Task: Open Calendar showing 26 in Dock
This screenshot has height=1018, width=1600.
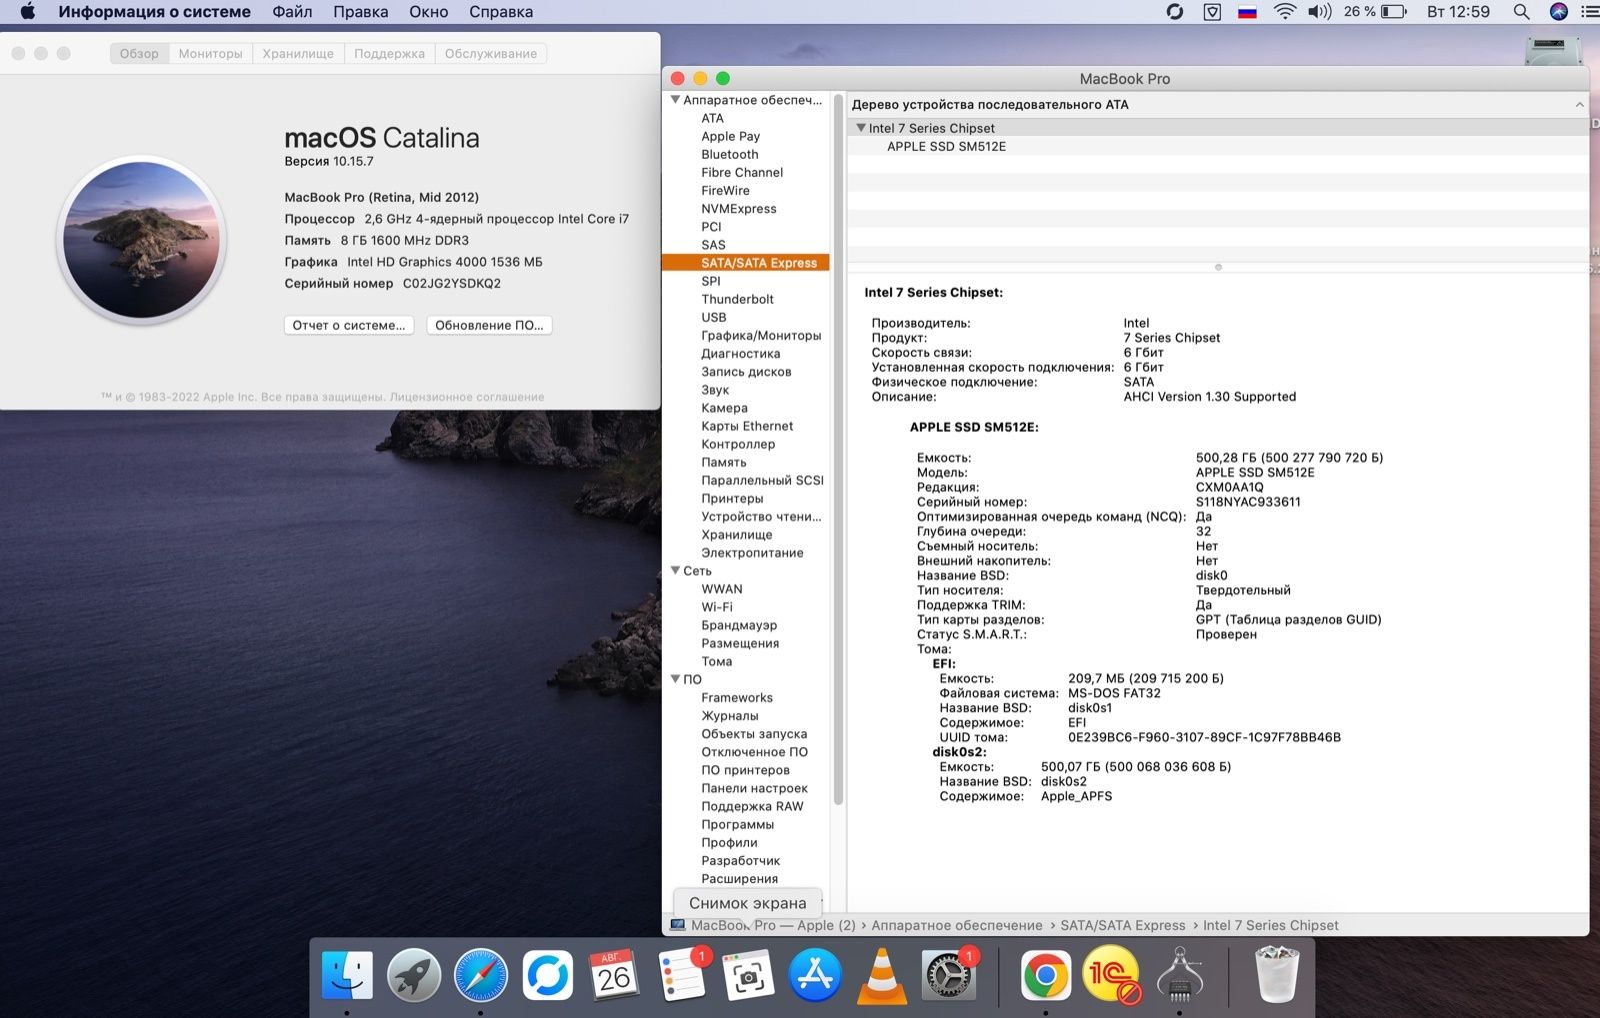Action: [615, 975]
